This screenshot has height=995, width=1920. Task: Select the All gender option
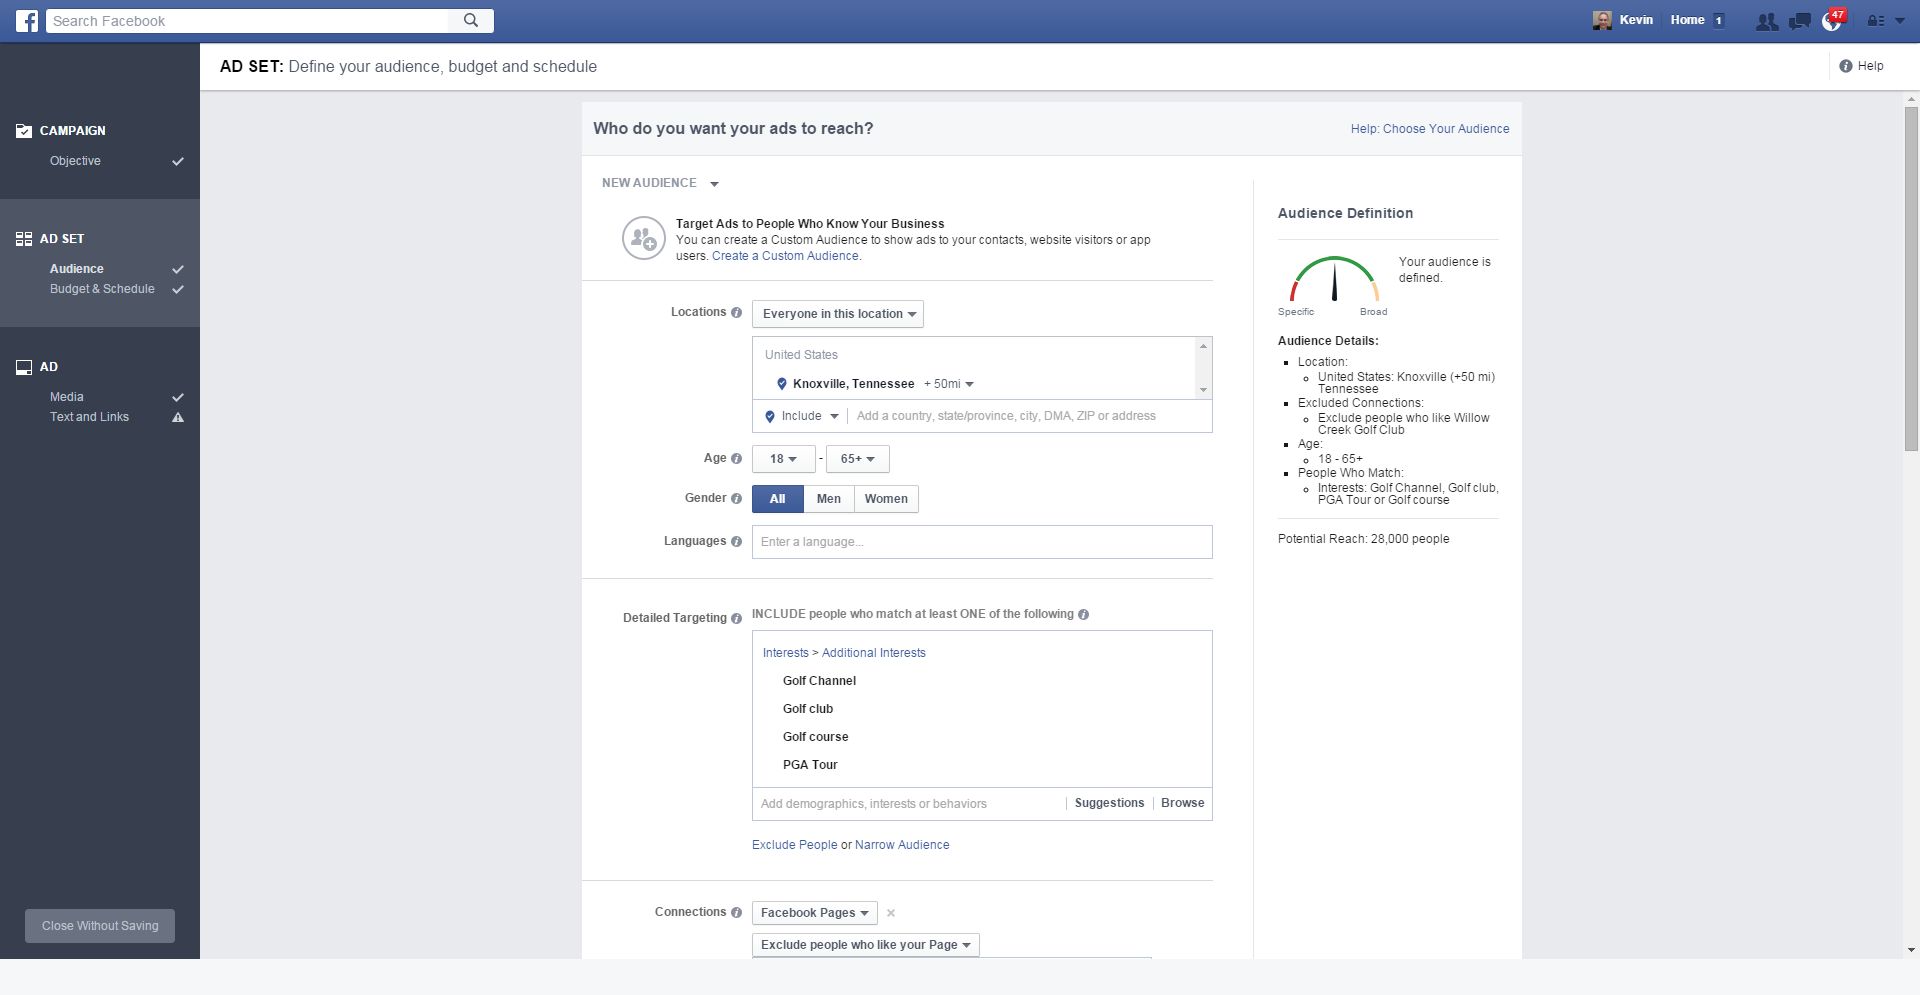[777, 499]
